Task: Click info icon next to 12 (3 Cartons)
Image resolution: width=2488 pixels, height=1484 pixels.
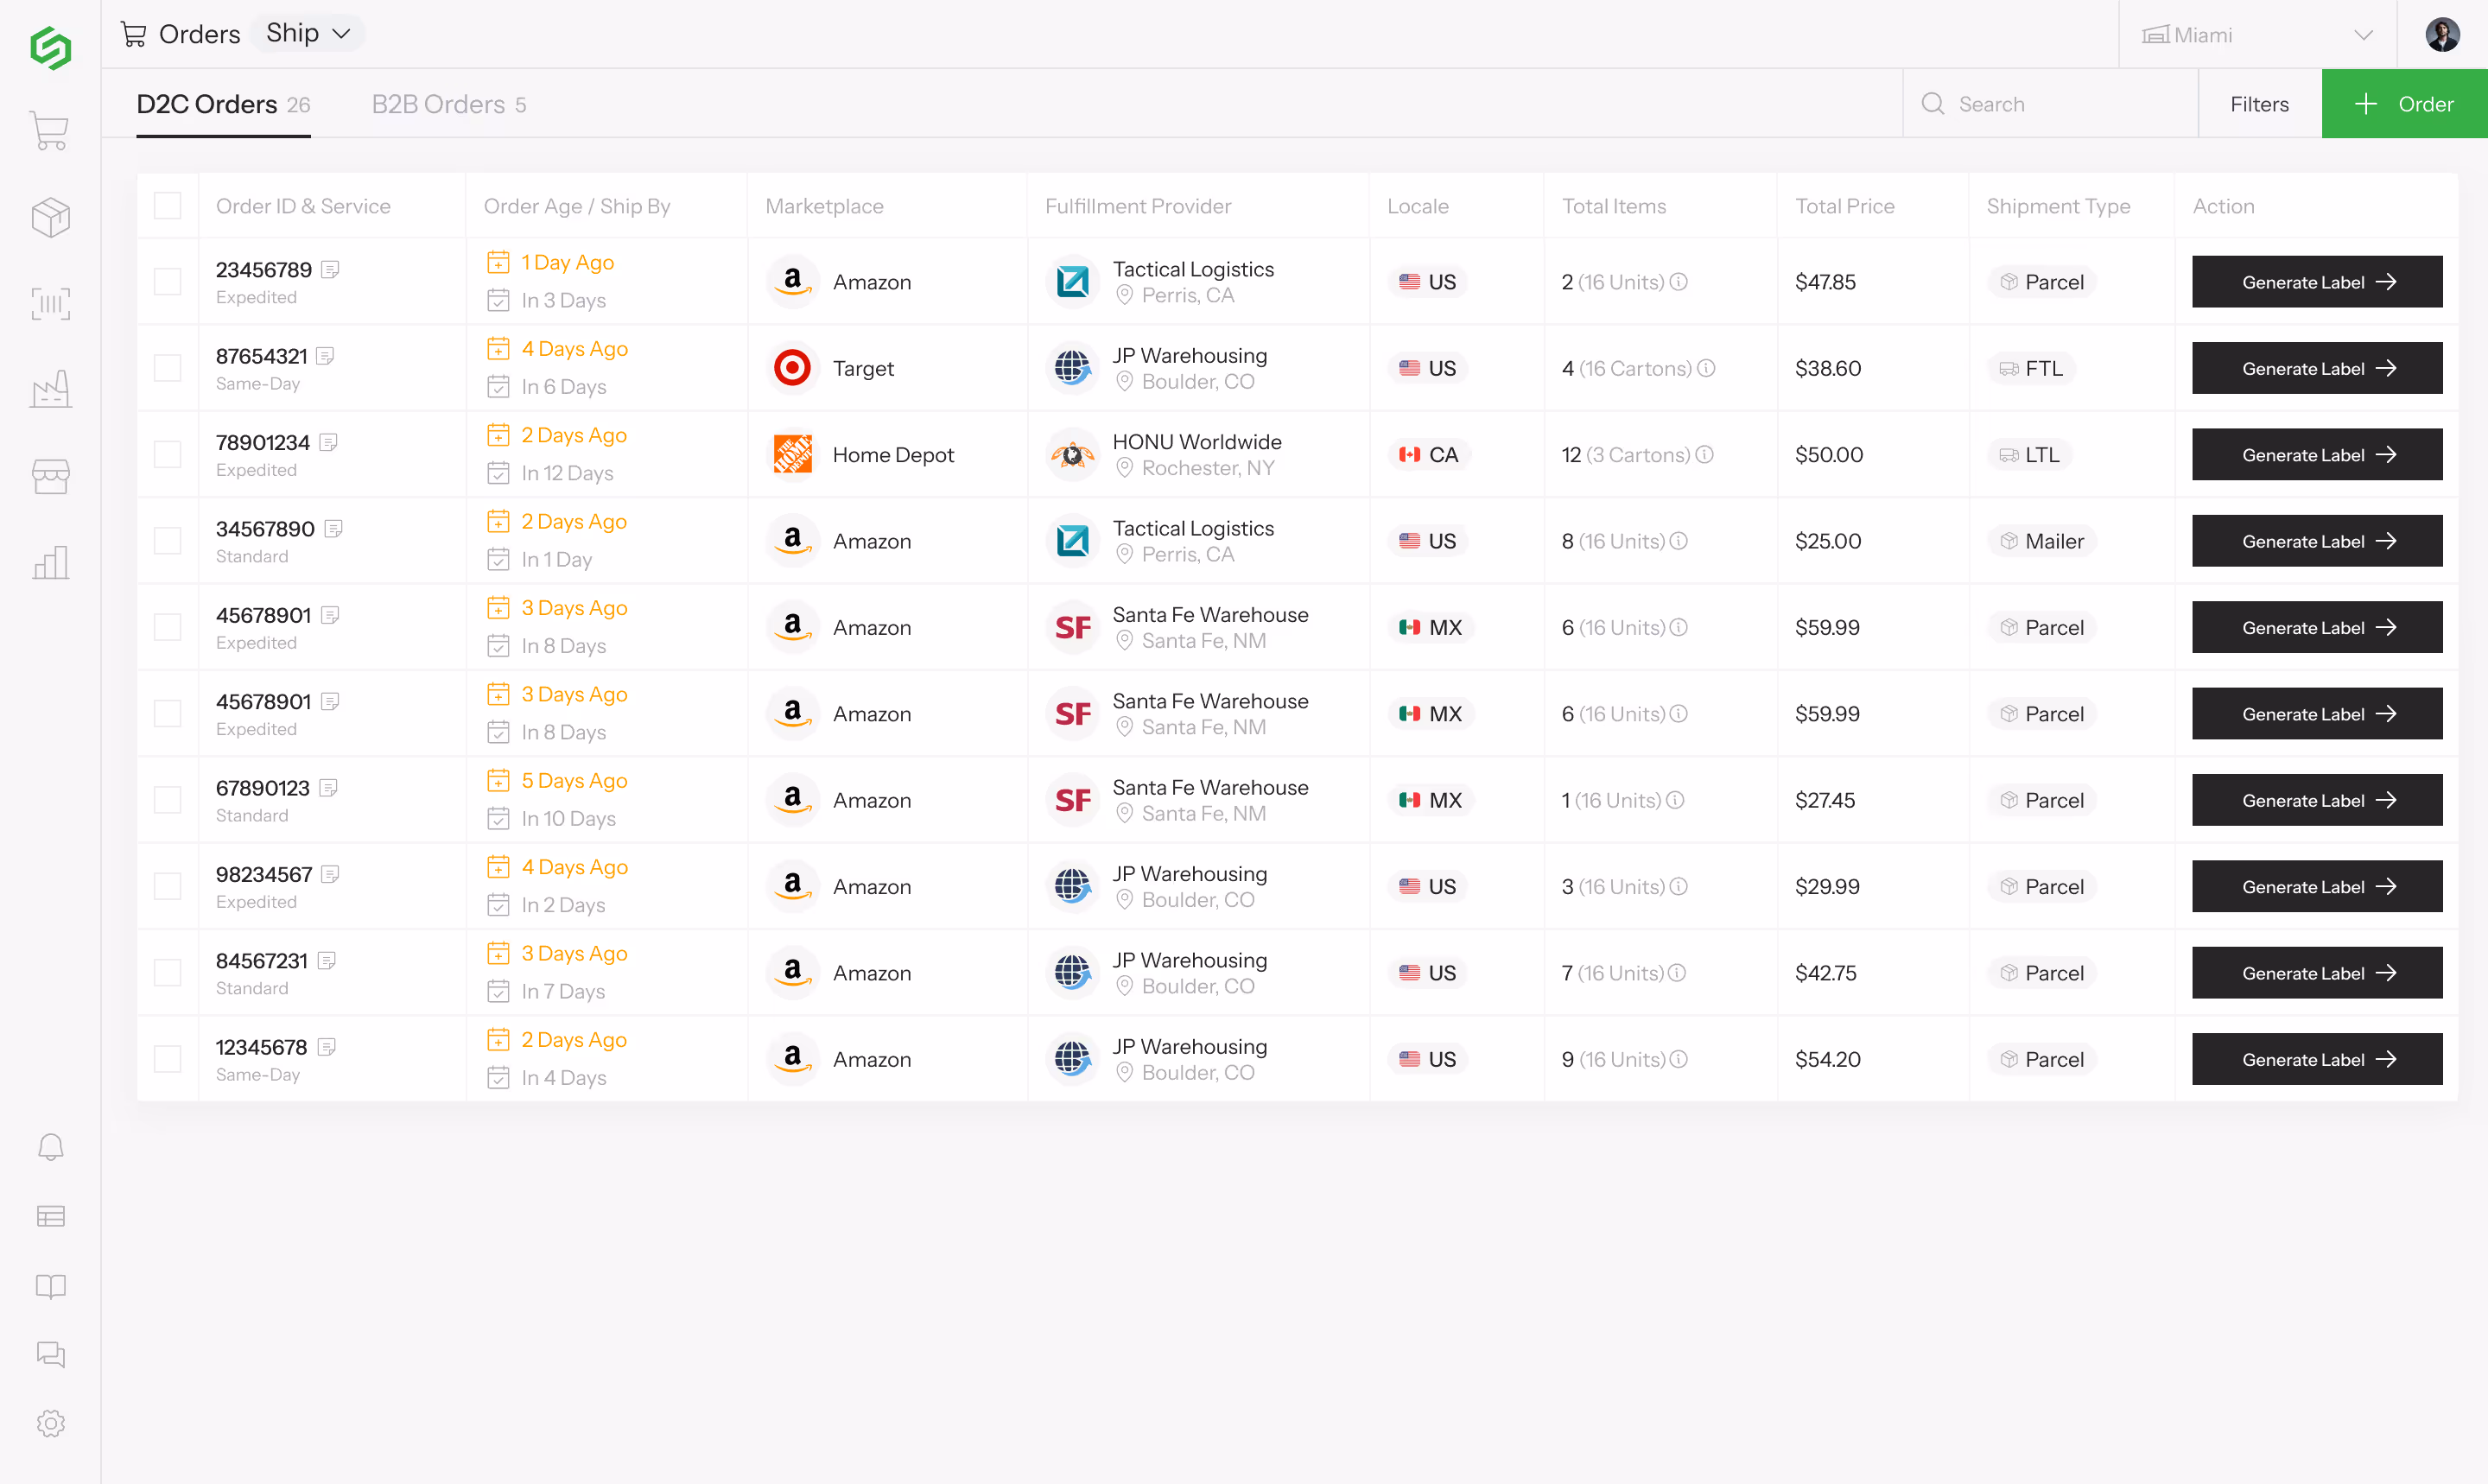Action: [x=1705, y=455]
